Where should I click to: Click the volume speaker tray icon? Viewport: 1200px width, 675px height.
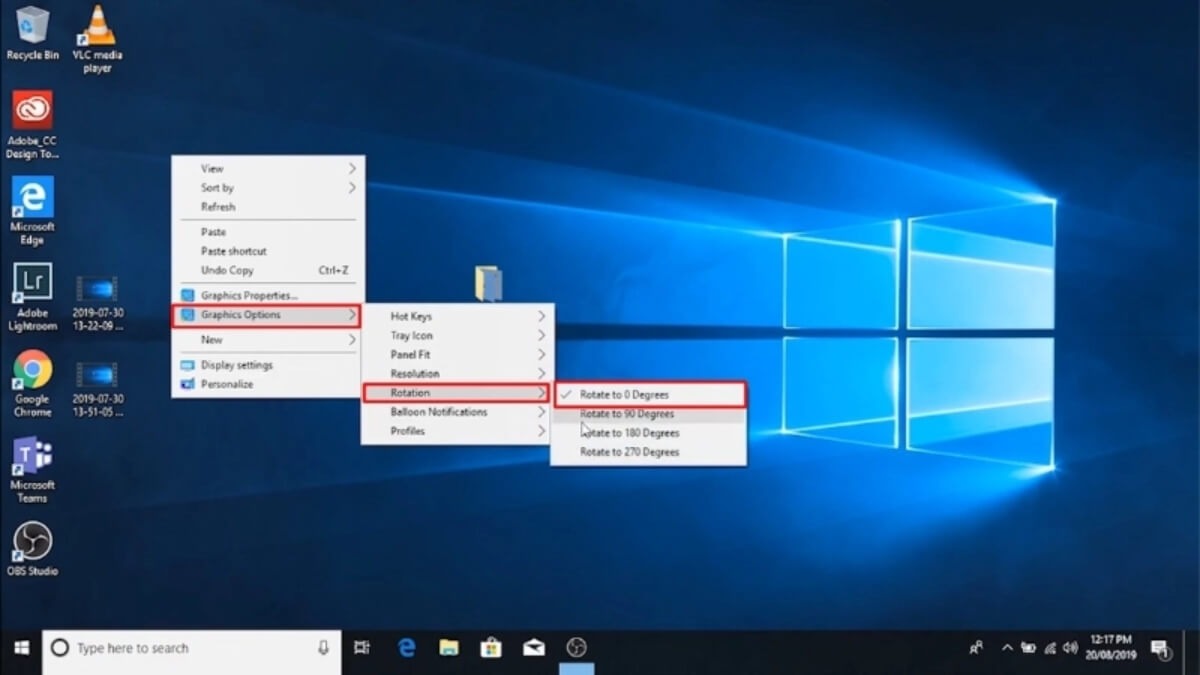tap(1071, 648)
